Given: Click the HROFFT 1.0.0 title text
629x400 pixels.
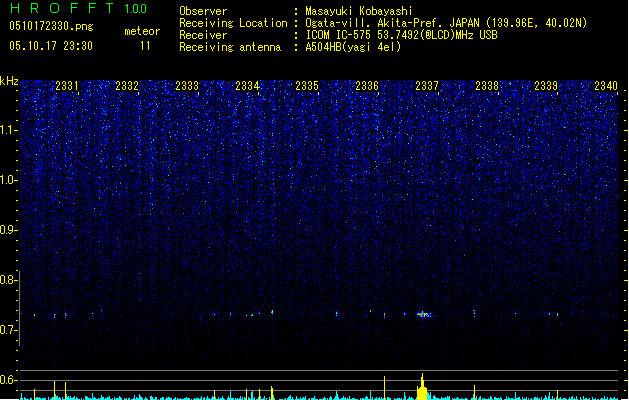Looking at the screenshot, I should click(79, 8).
